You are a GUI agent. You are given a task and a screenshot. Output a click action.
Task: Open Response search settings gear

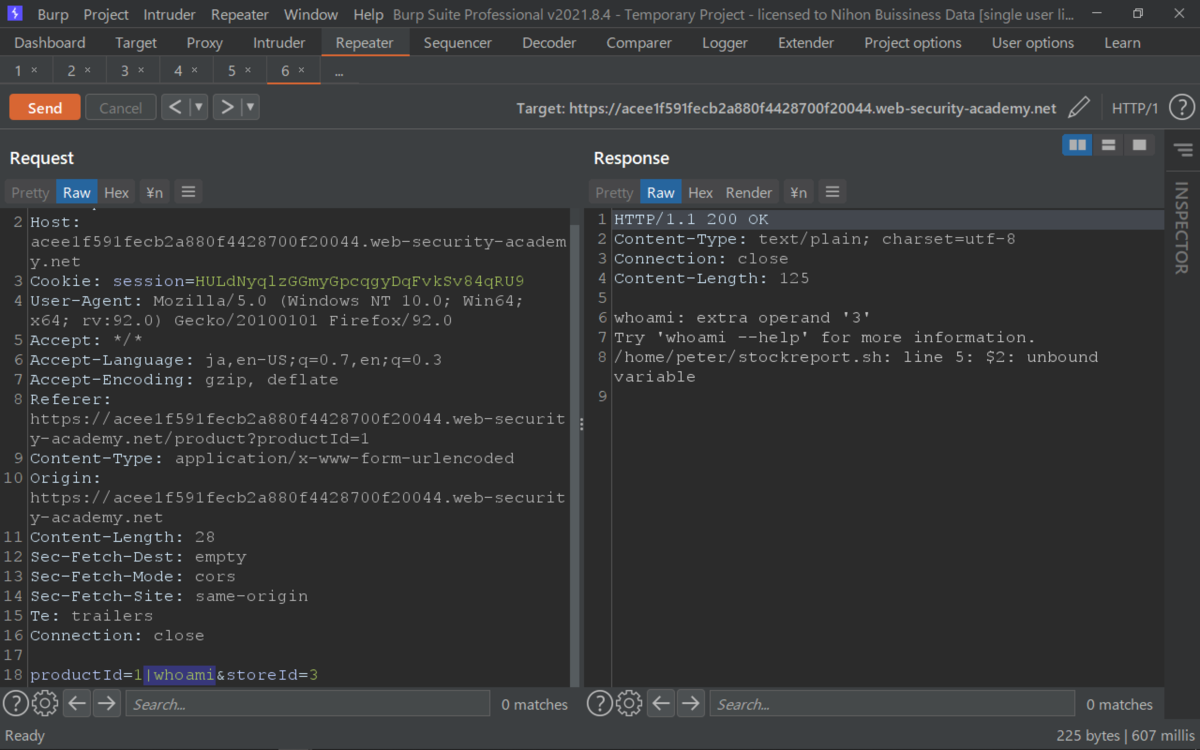point(629,703)
